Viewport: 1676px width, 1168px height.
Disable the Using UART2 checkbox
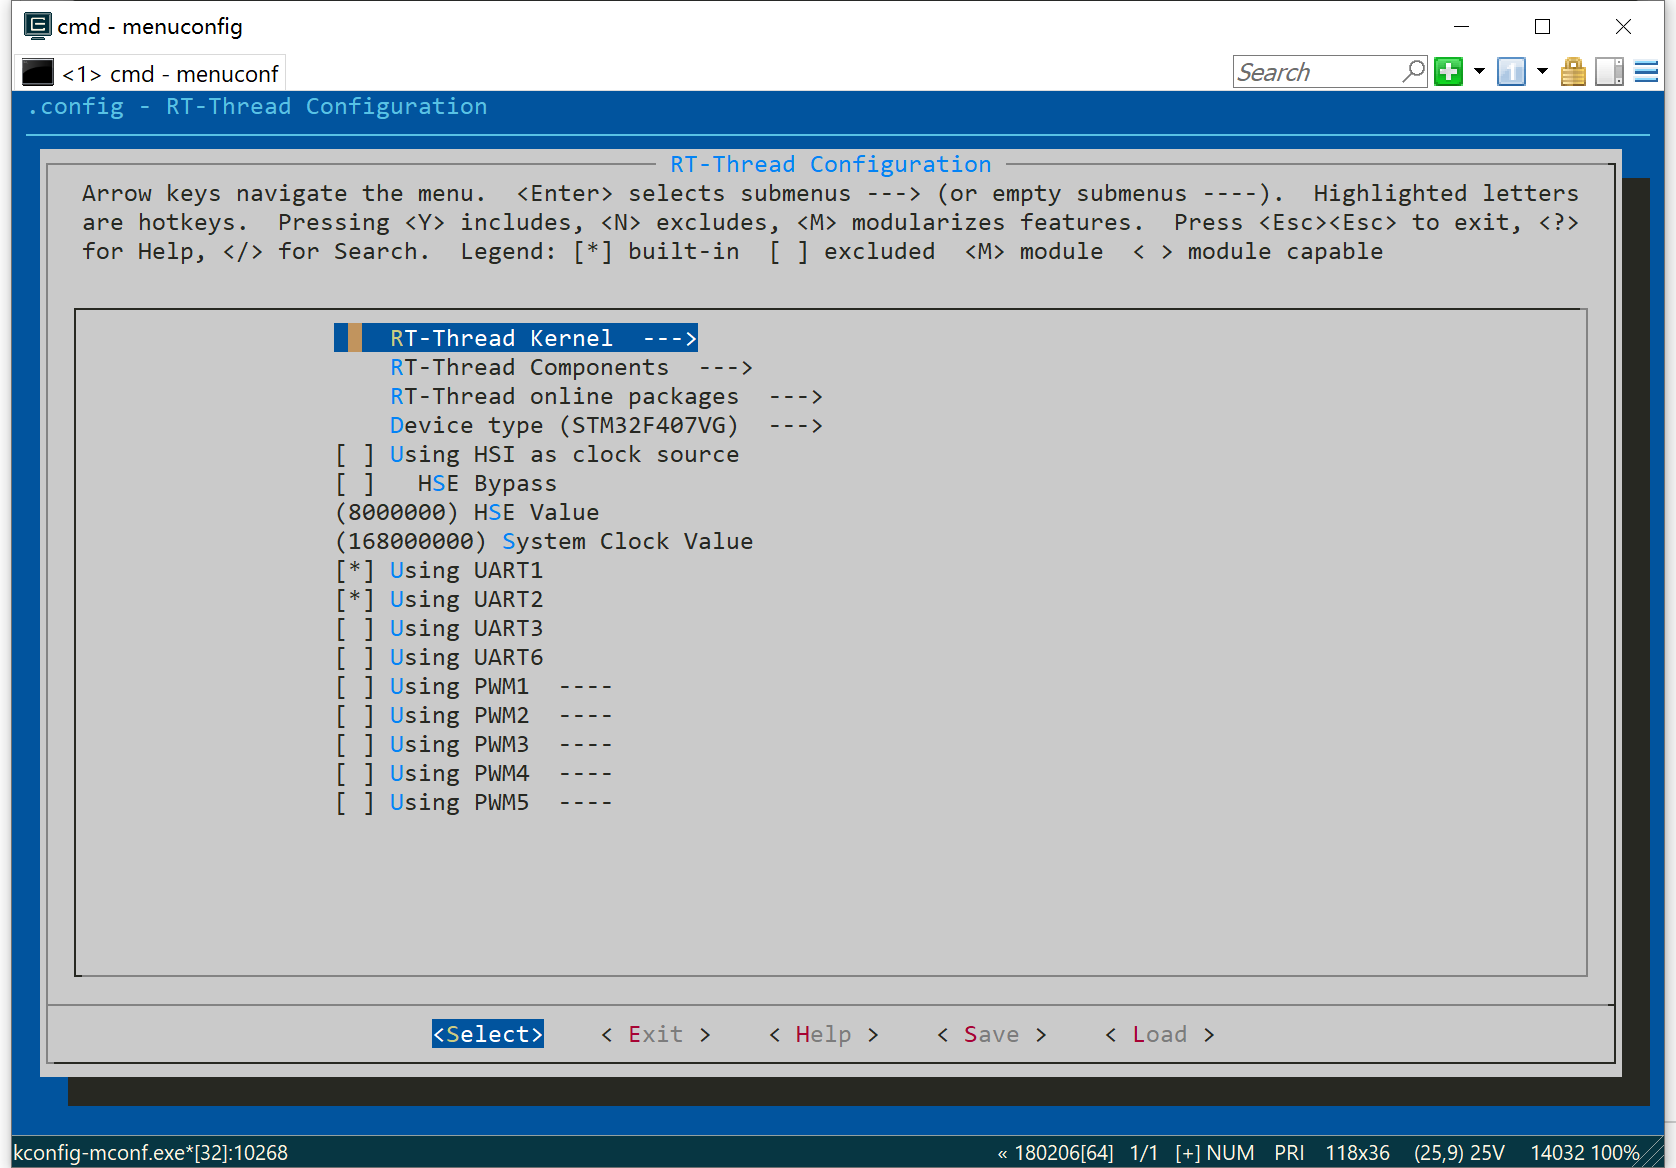click(x=355, y=600)
